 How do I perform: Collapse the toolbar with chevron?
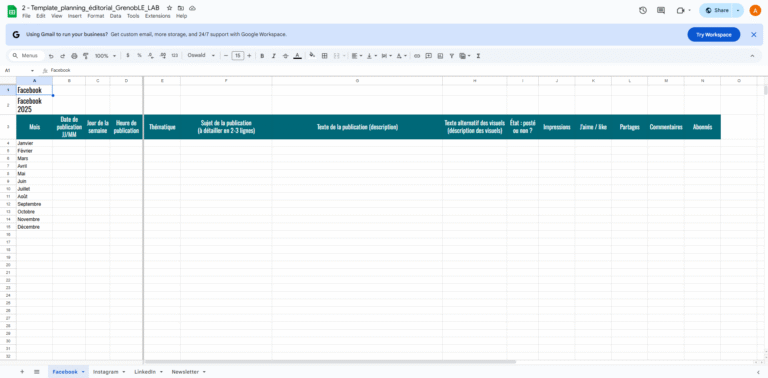pyautogui.click(x=752, y=56)
